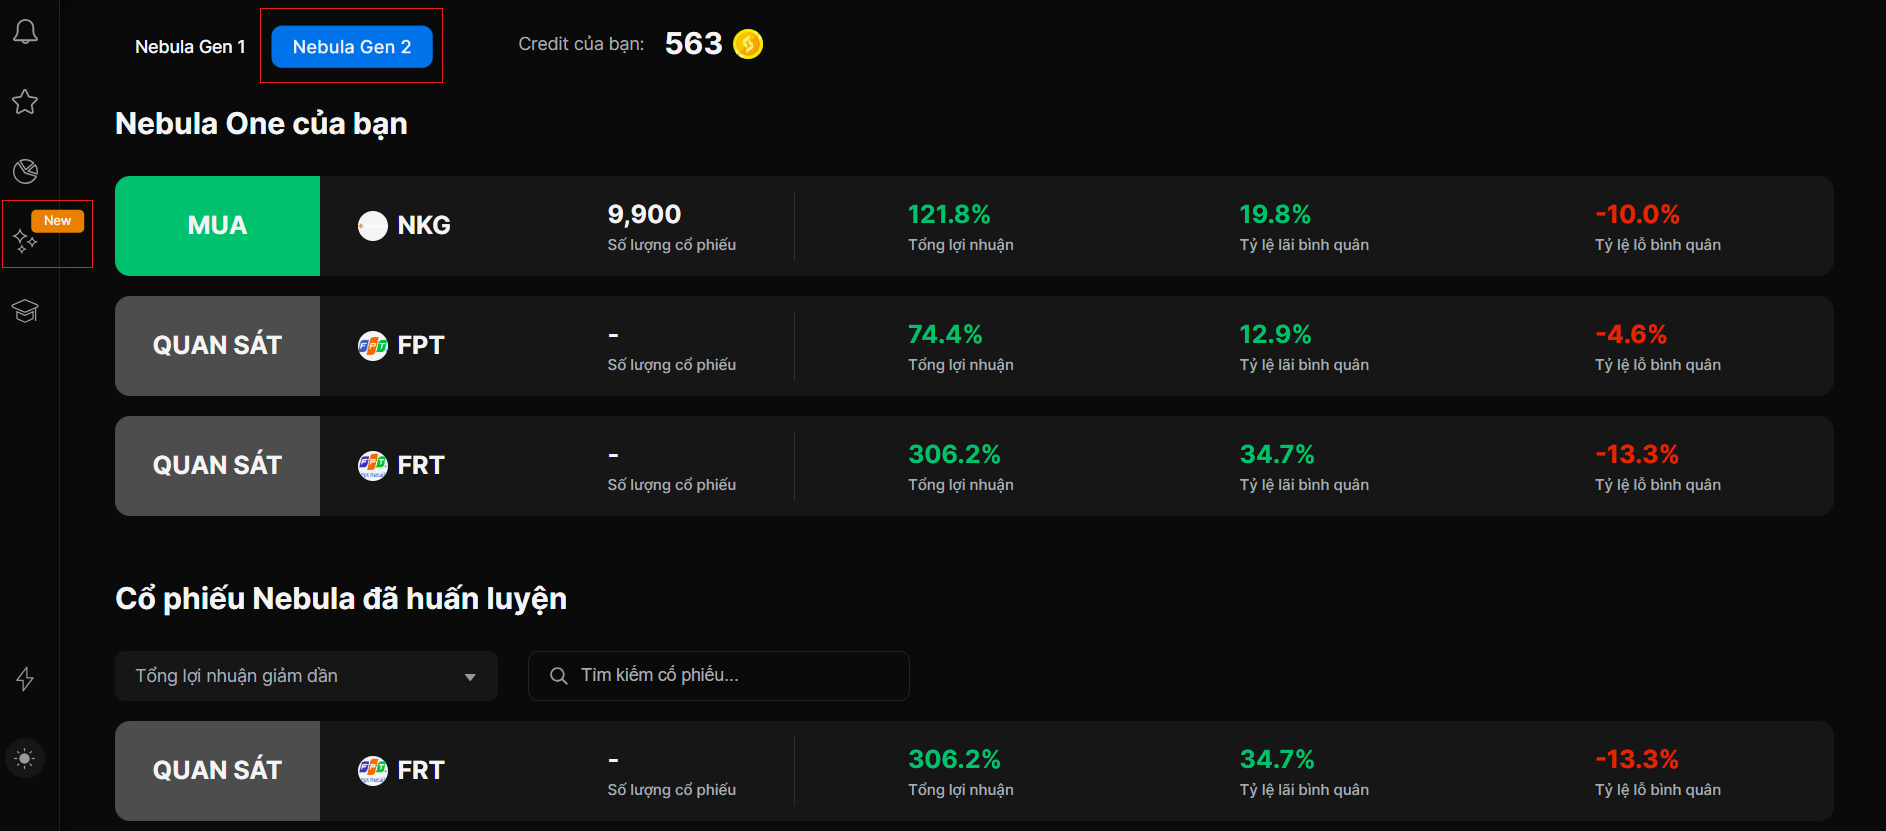The image size is (1886, 831).
Task: Switch to the Nebula Gen 2 tab
Action: tap(352, 47)
